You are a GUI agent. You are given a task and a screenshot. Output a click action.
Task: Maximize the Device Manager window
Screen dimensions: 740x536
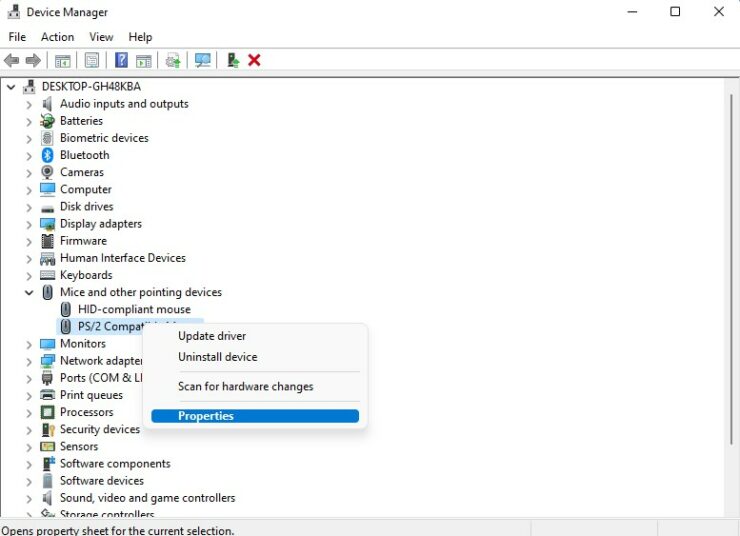click(675, 12)
